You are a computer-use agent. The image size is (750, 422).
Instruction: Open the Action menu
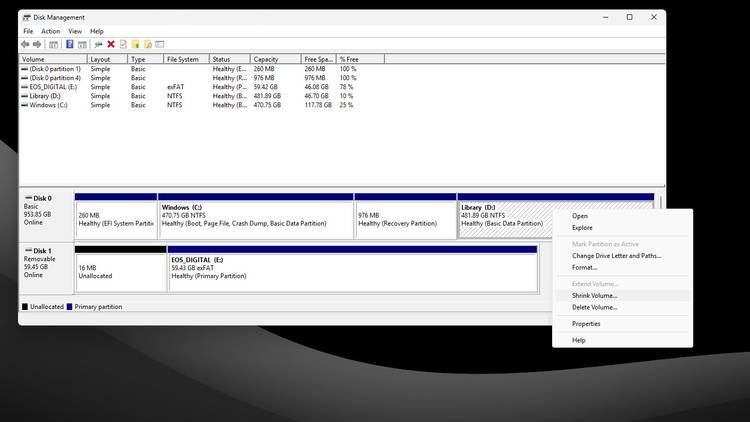50,31
